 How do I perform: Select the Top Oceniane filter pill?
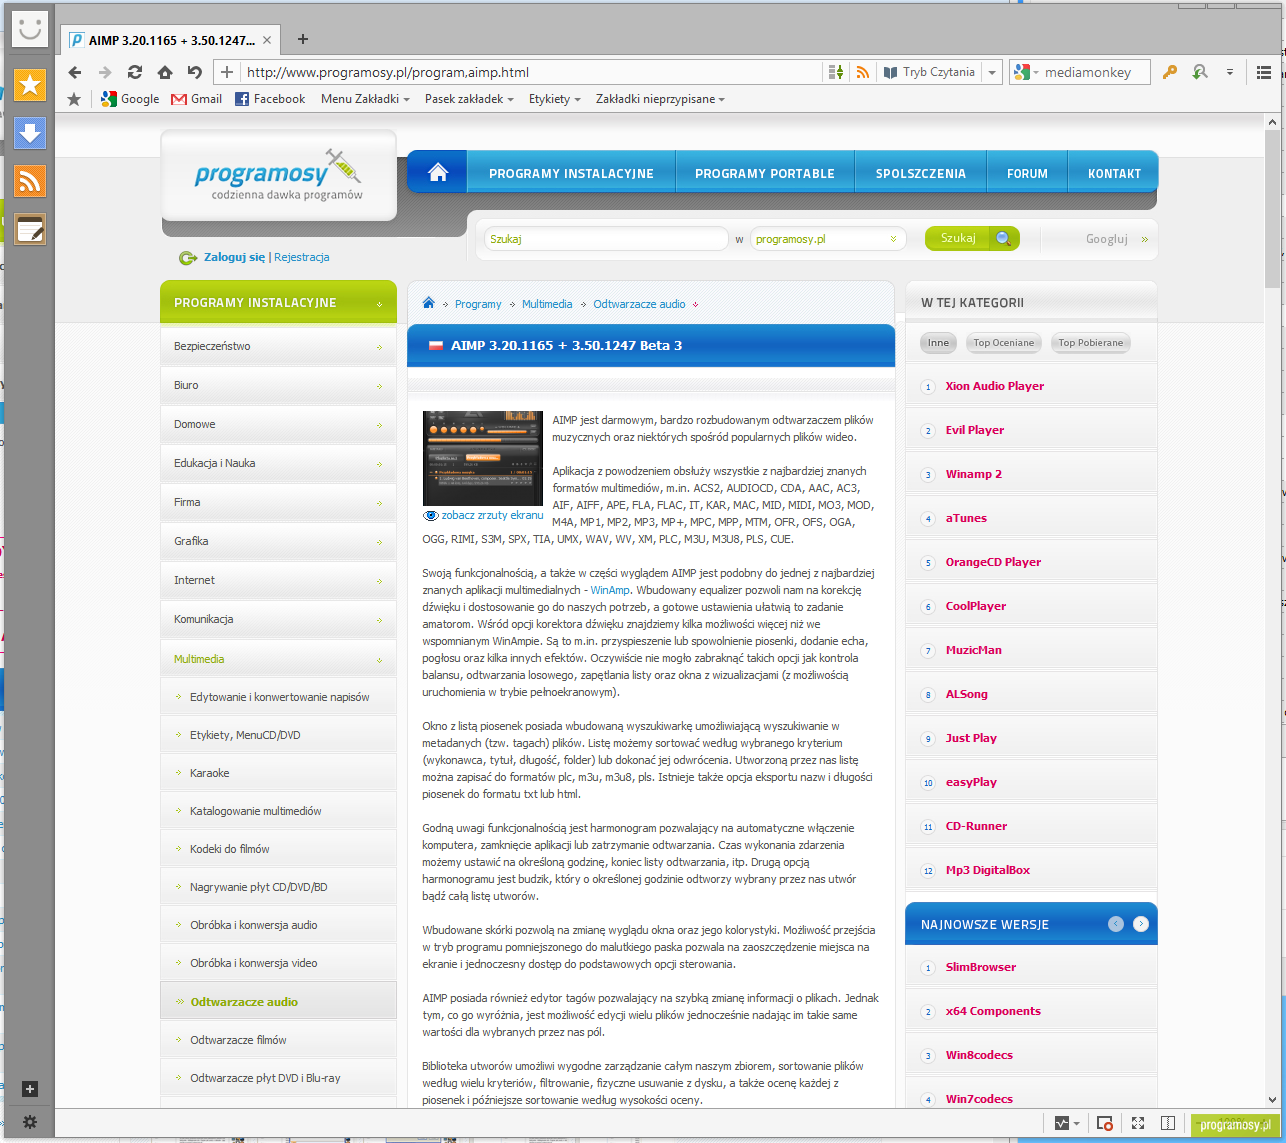(x=1004, y=343)
